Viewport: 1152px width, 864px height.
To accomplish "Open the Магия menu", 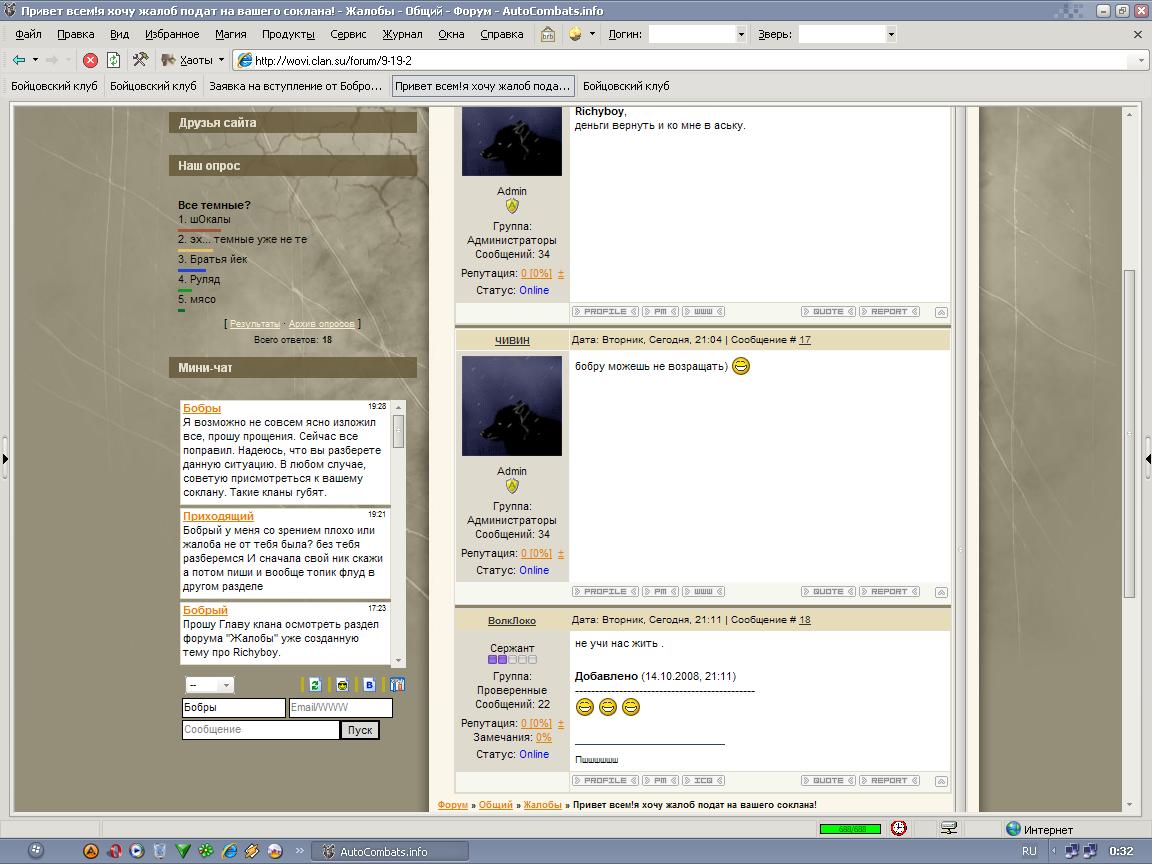I will [x=231, y=34].
